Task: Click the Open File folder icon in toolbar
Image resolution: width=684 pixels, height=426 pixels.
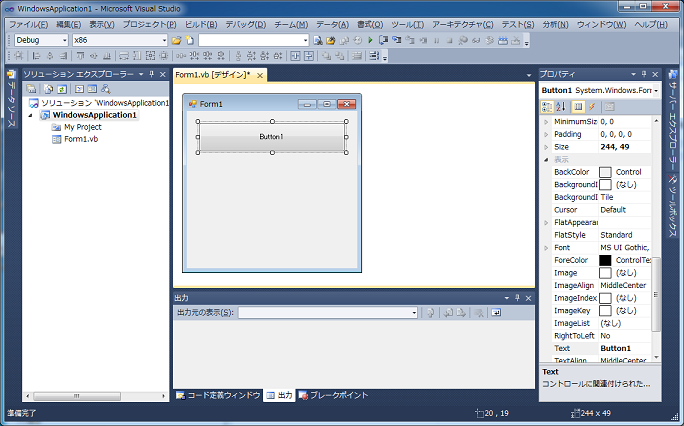Action: click(176, 41)
